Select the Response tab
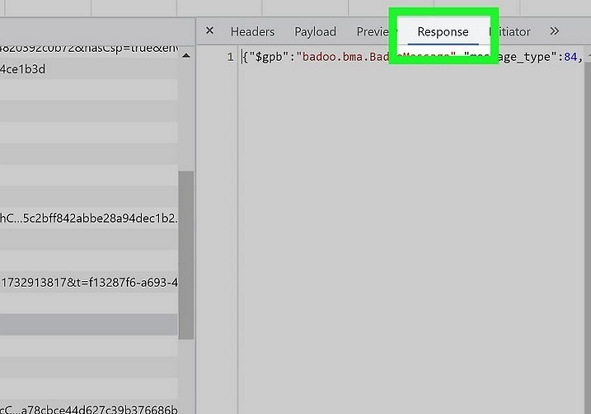591x414 pixels. [443, 32]
